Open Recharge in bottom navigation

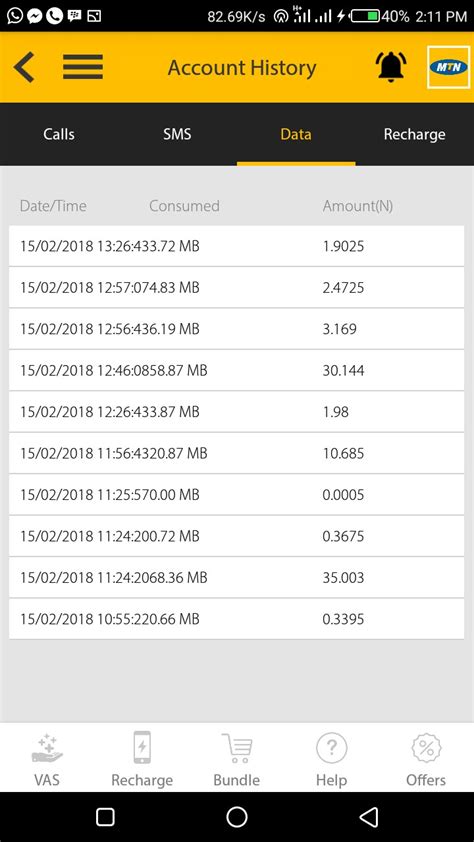point(142,759)
